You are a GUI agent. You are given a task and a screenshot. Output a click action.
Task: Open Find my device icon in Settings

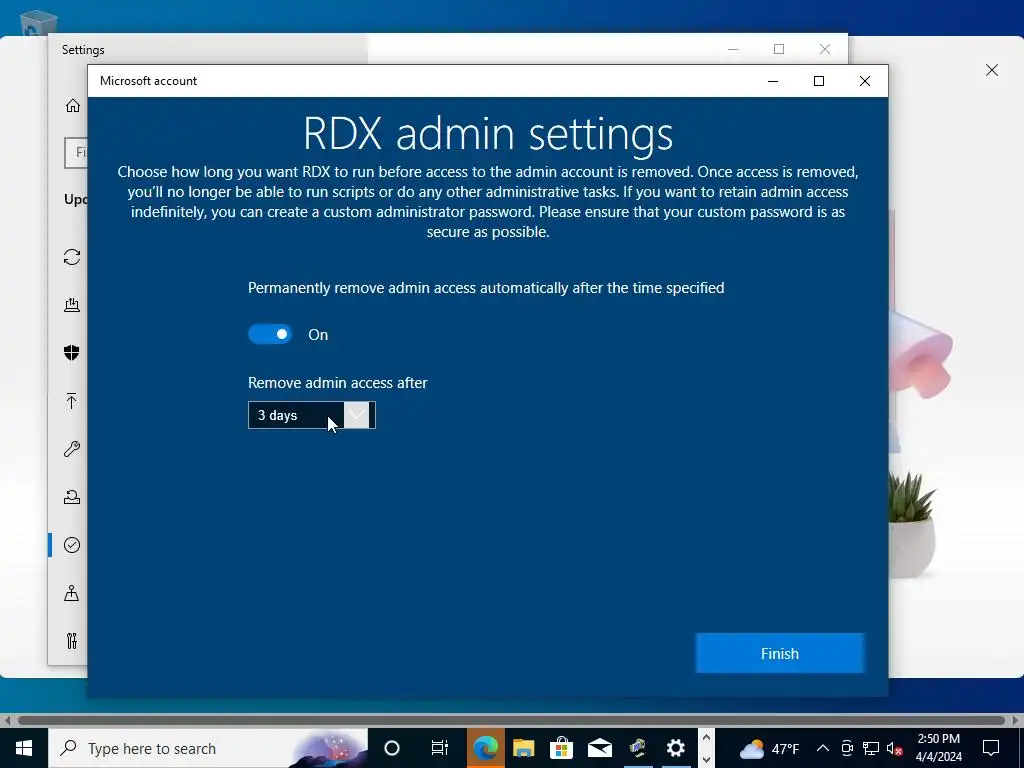pyautogui.click(x=72, y=592)
